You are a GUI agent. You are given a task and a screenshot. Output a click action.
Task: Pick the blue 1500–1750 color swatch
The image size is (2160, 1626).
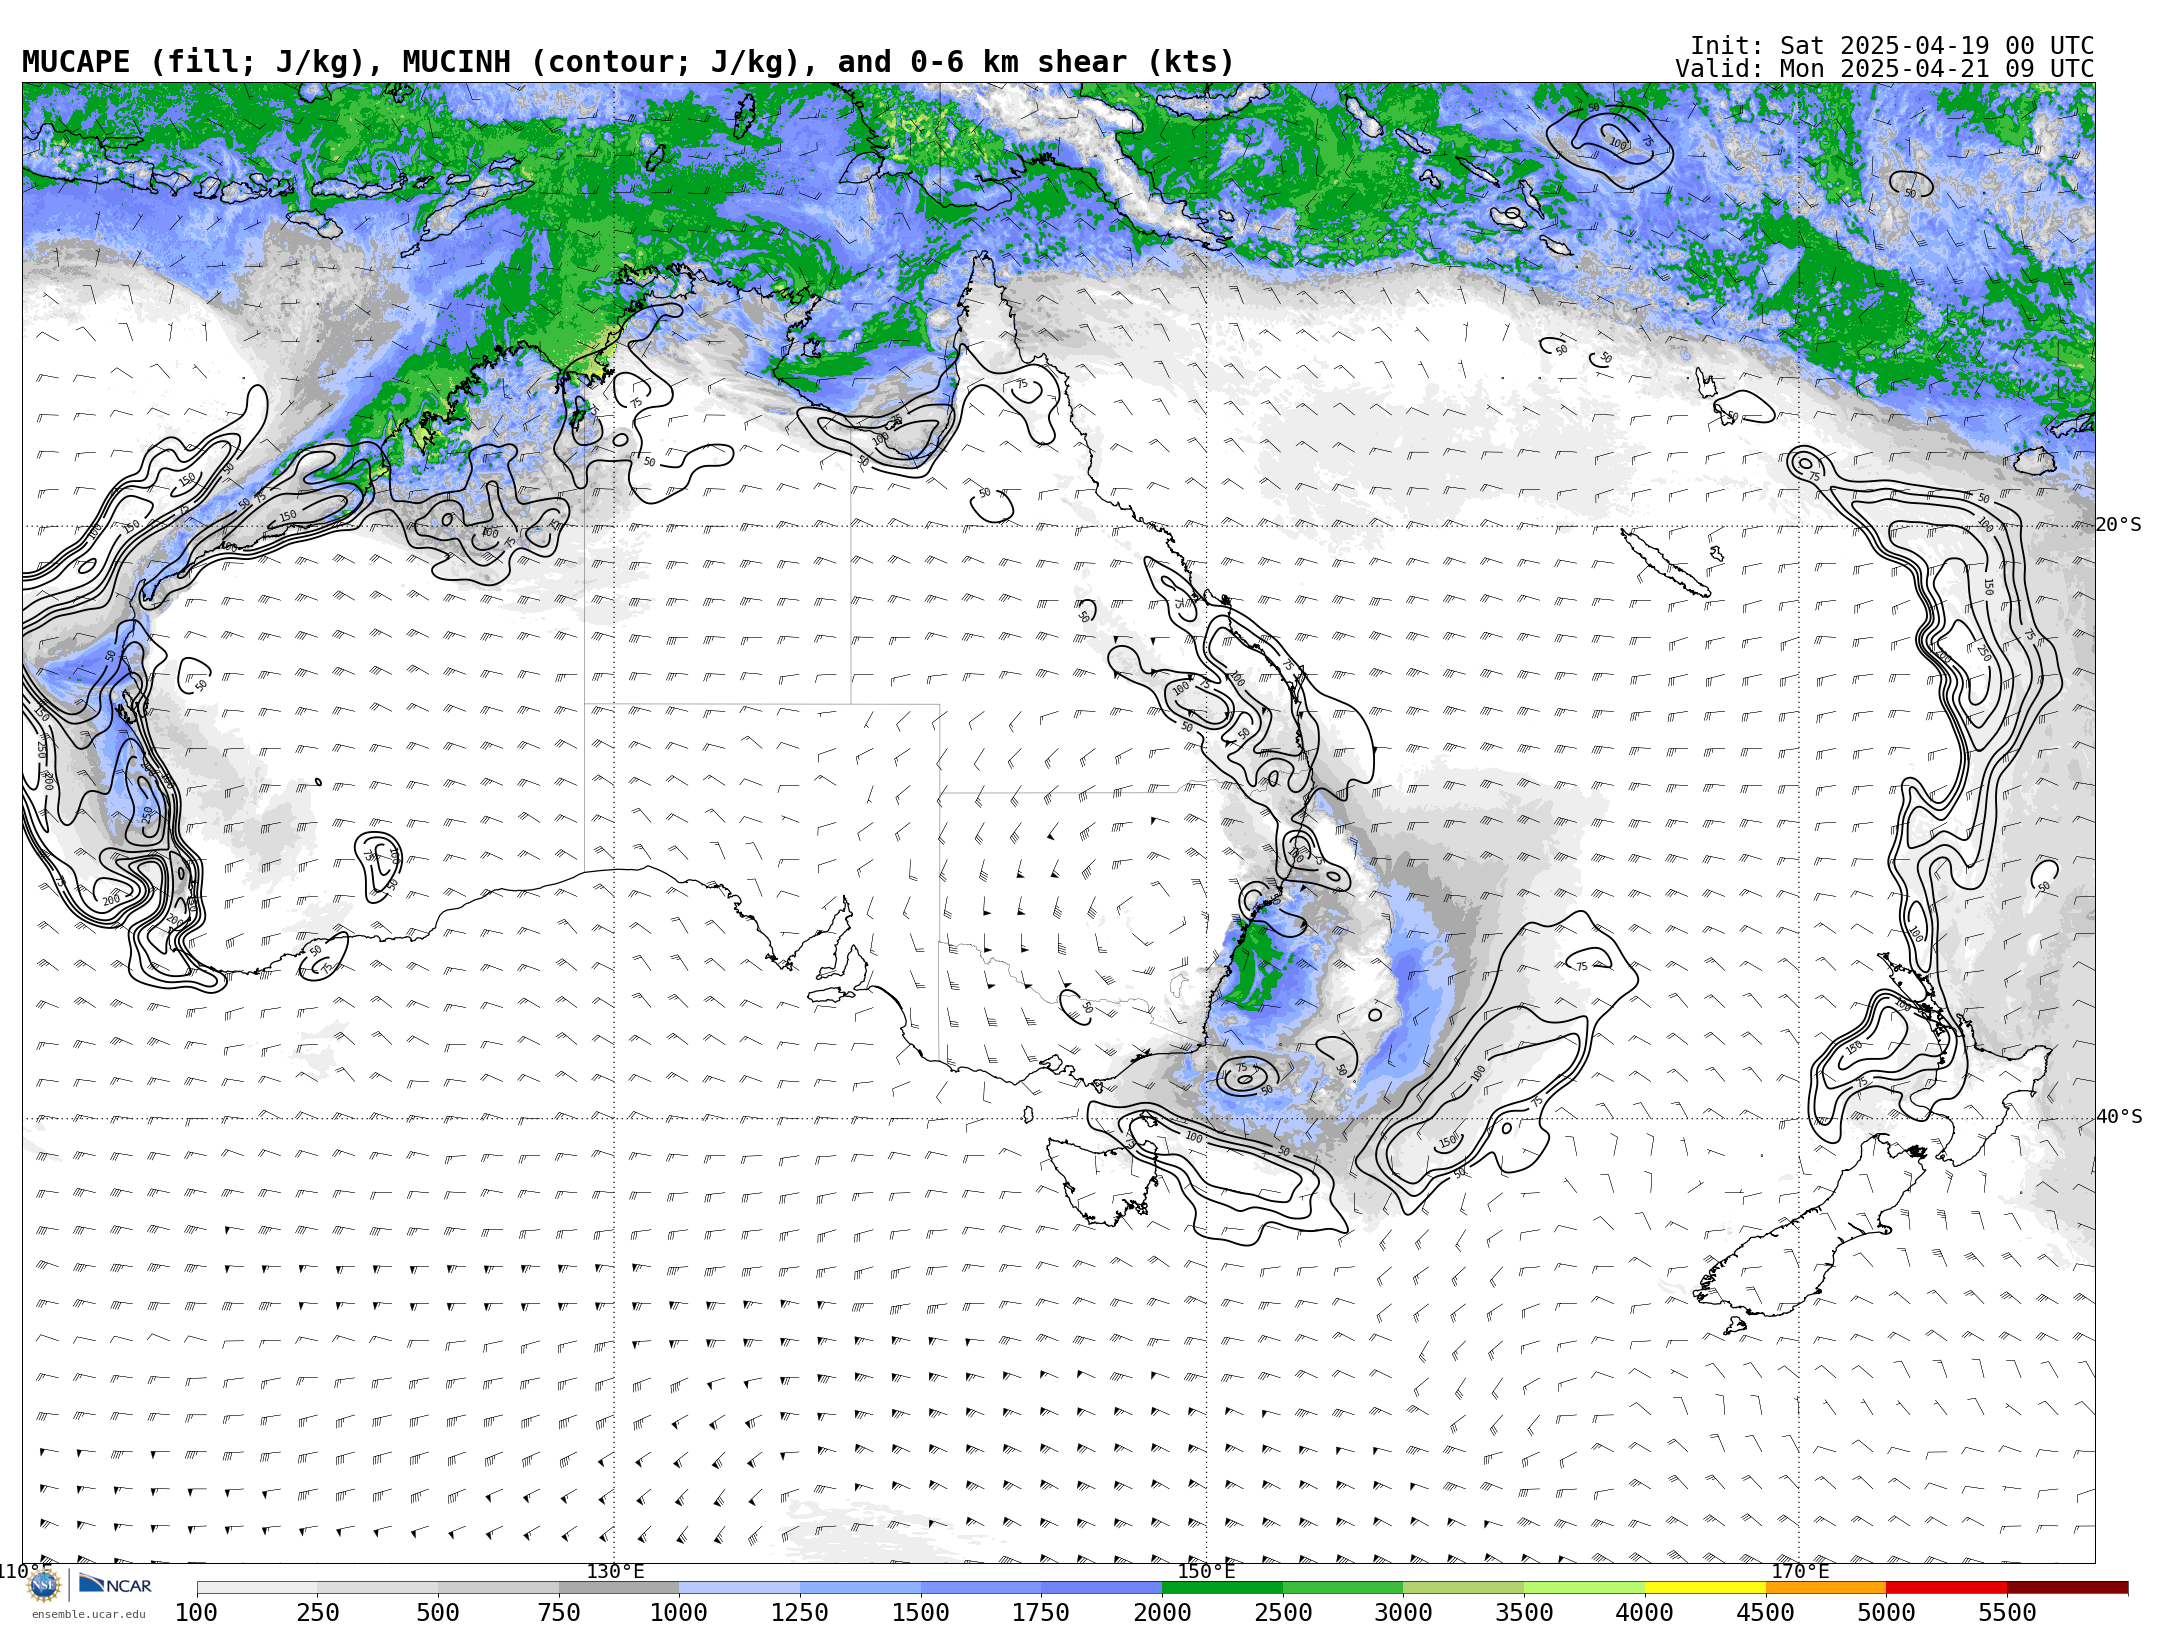coord(981,1588)
